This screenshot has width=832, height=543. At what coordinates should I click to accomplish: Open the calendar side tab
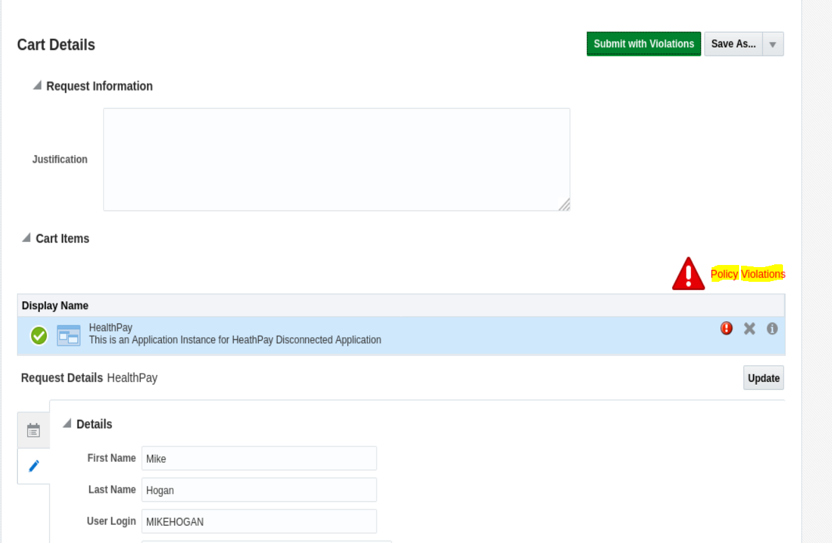coord(33,430)
